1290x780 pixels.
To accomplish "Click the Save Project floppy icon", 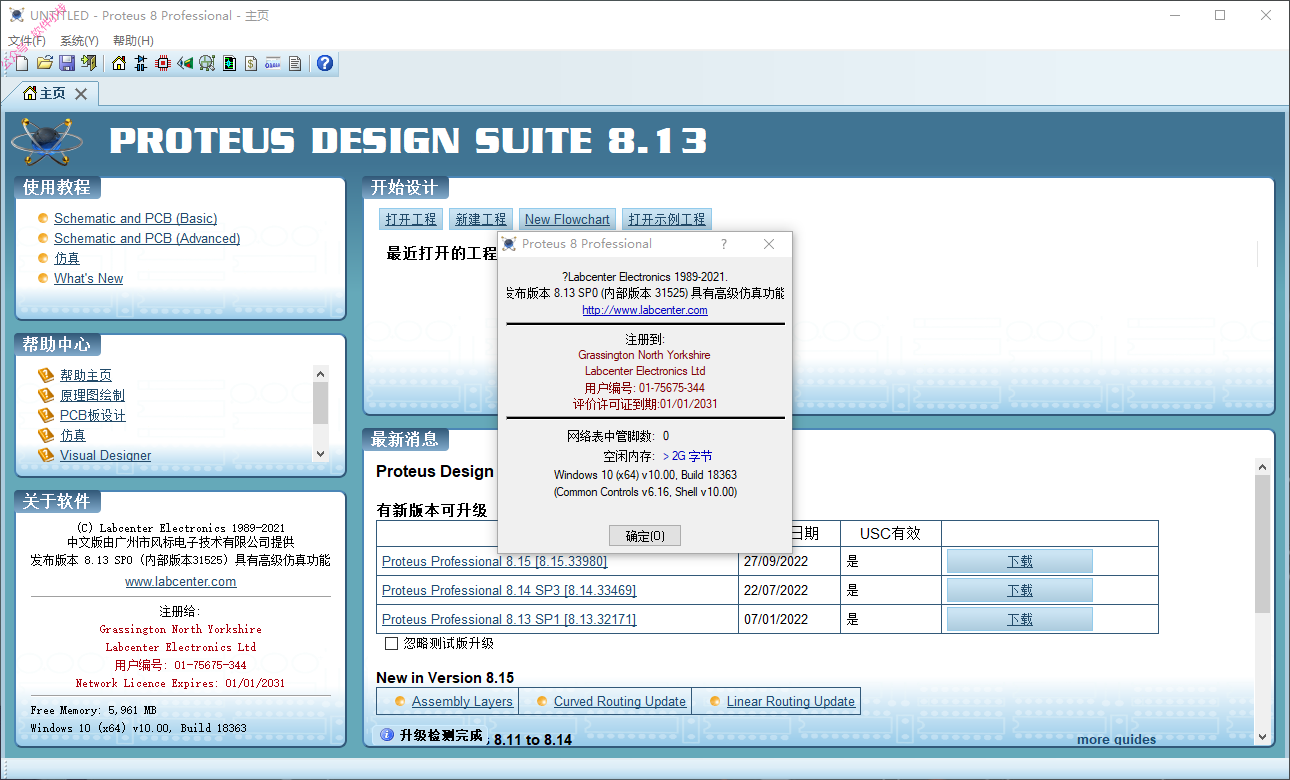I will pos(67,64).
